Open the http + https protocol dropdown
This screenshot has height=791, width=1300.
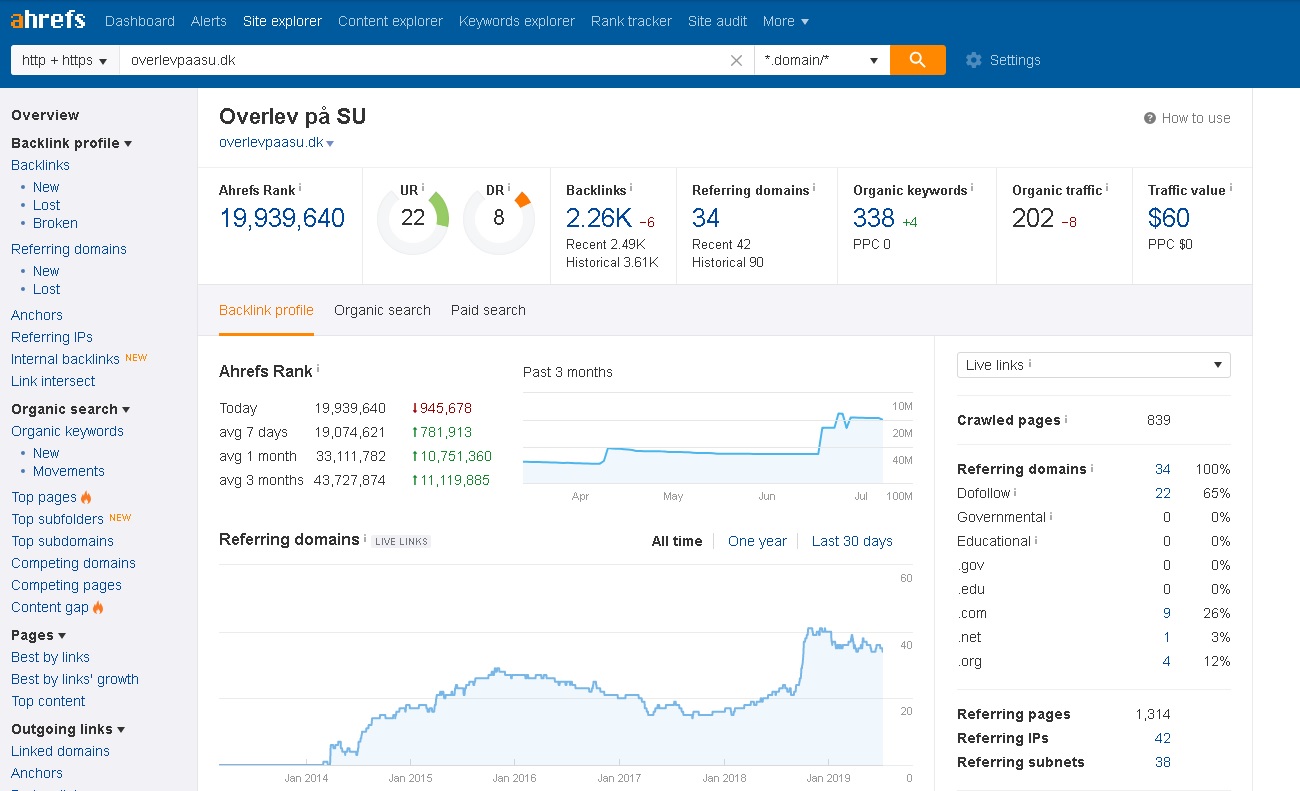pyautogui.click(x=64, y=60)
